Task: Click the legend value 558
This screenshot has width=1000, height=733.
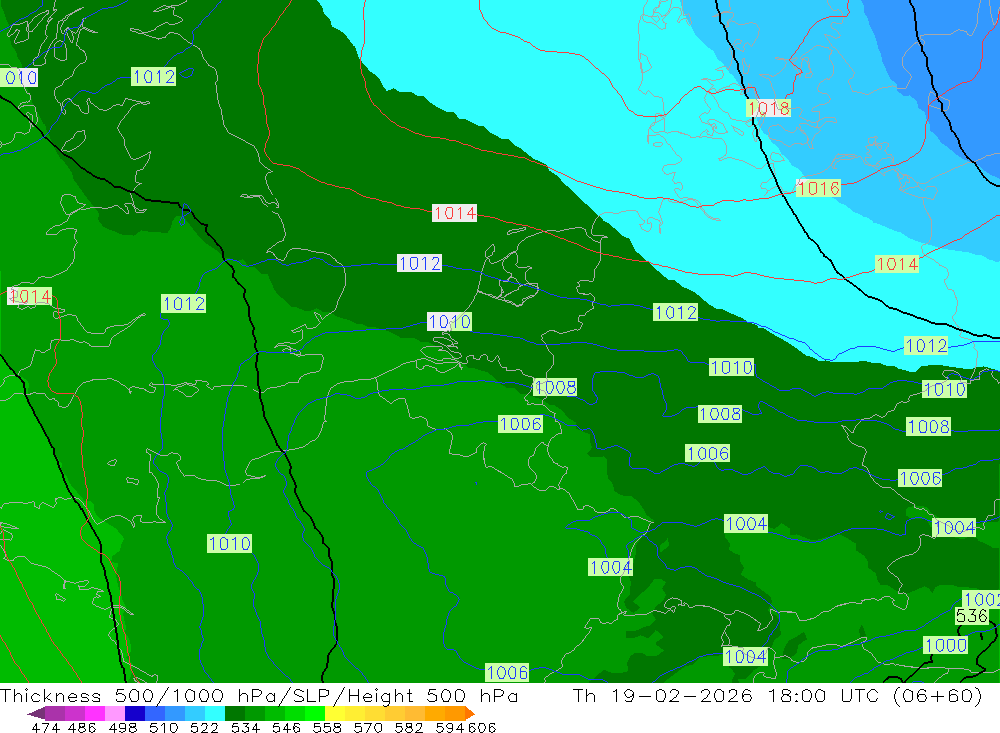Action: [327, 727]
